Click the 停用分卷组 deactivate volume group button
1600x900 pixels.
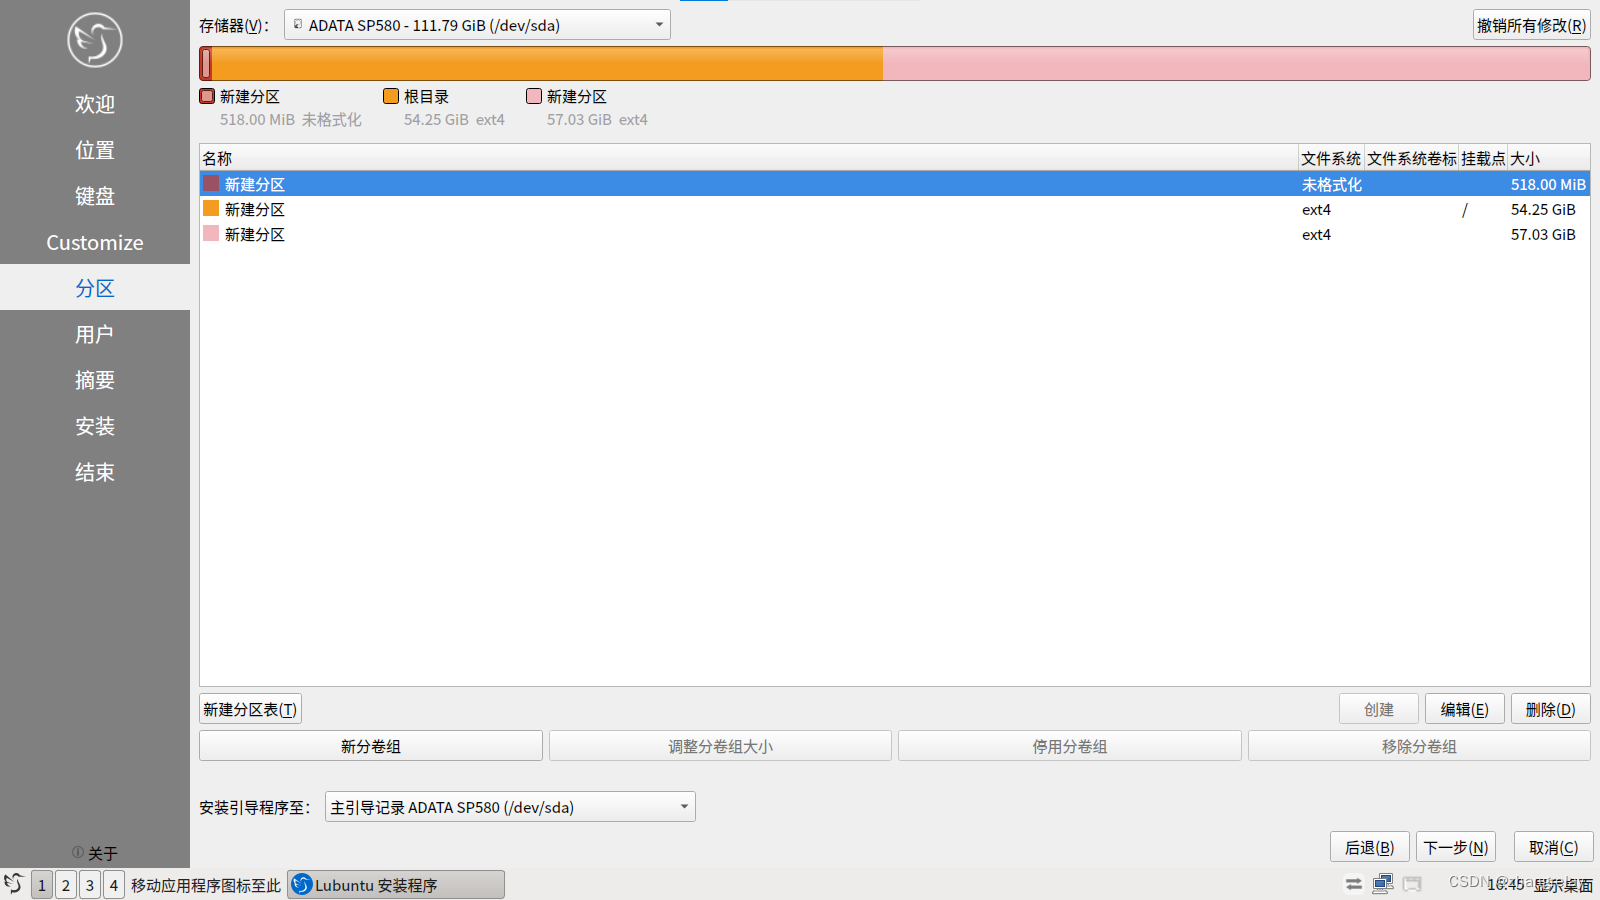click(1070, 746)
